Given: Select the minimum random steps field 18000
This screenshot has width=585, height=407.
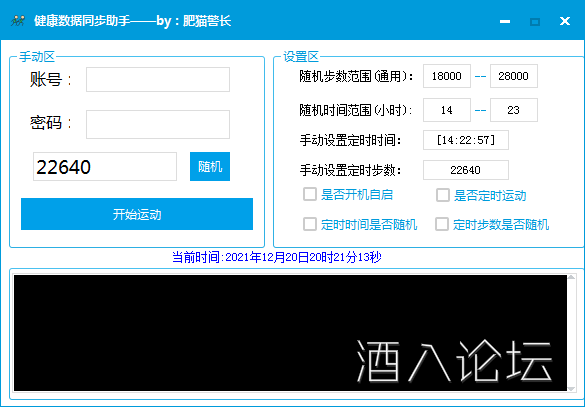Looking at the screenshot, I should (447, 76).
